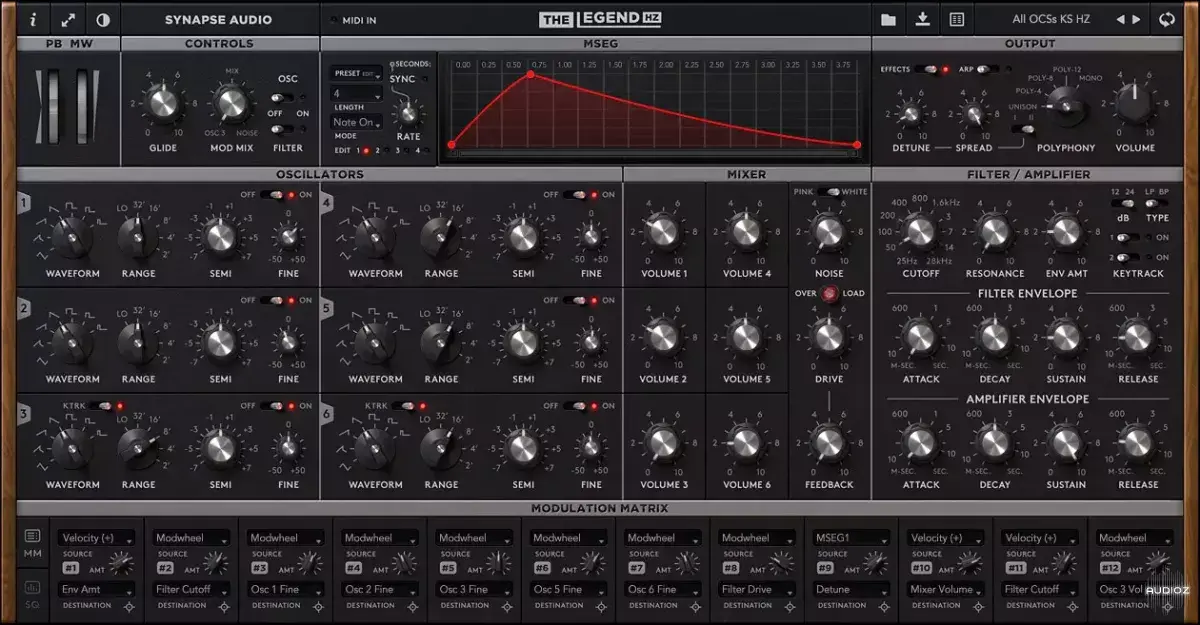Toggle the Effects switch in Output
This screenshot has width=1200, height=625.
tap(927, 69)
